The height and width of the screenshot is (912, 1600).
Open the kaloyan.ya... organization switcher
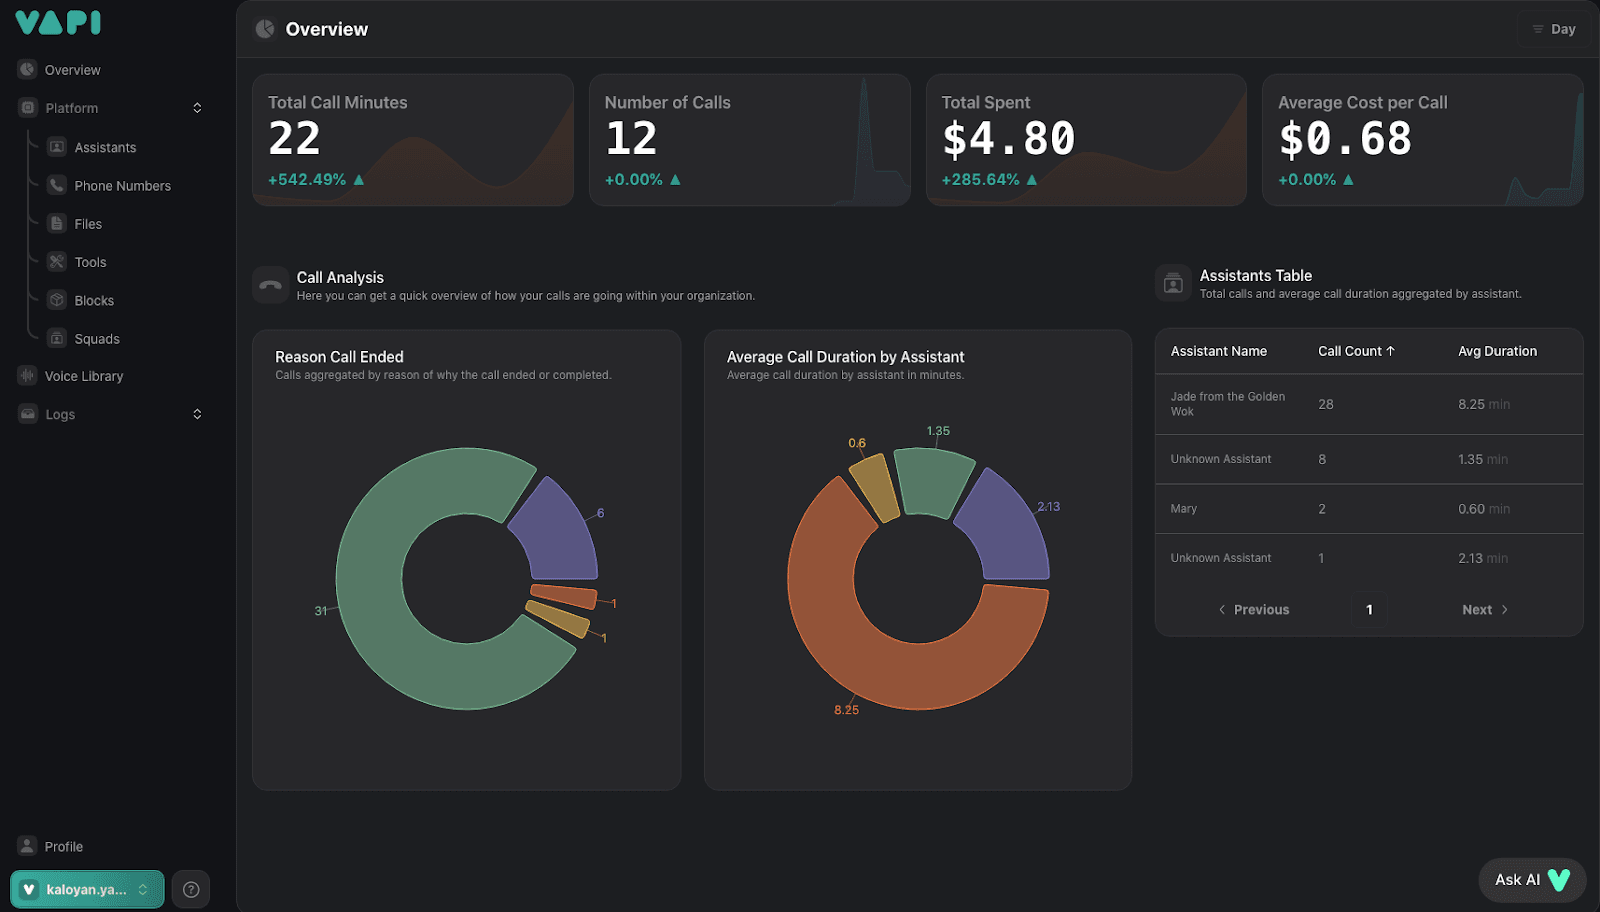tap(87, 889)
